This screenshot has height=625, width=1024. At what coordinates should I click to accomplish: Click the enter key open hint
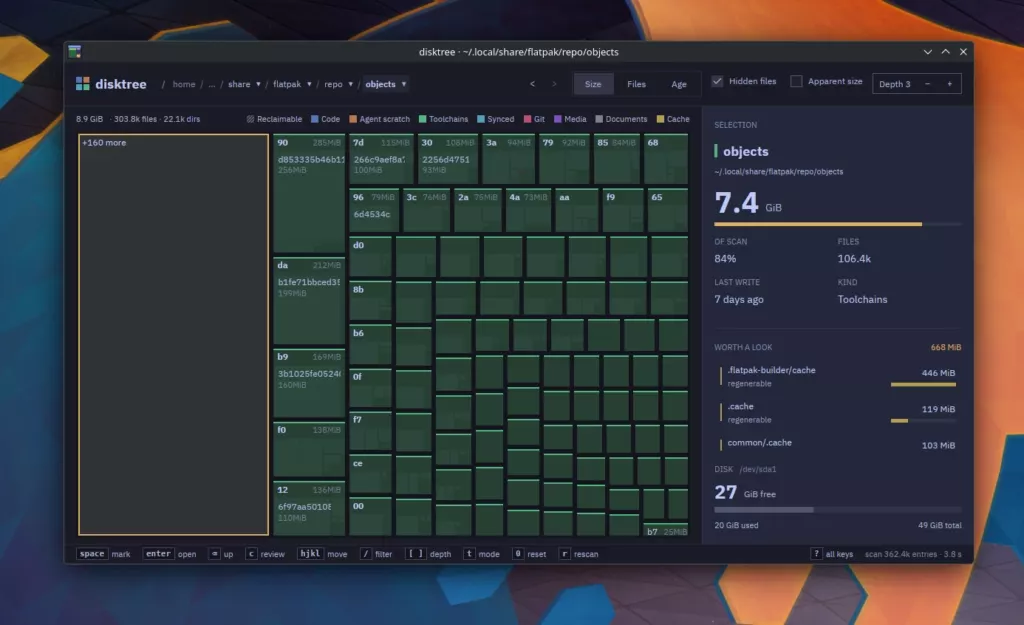point(170,554)
